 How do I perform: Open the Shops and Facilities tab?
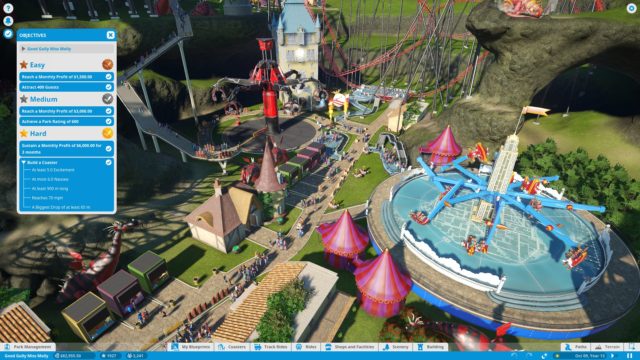point(349,347)
